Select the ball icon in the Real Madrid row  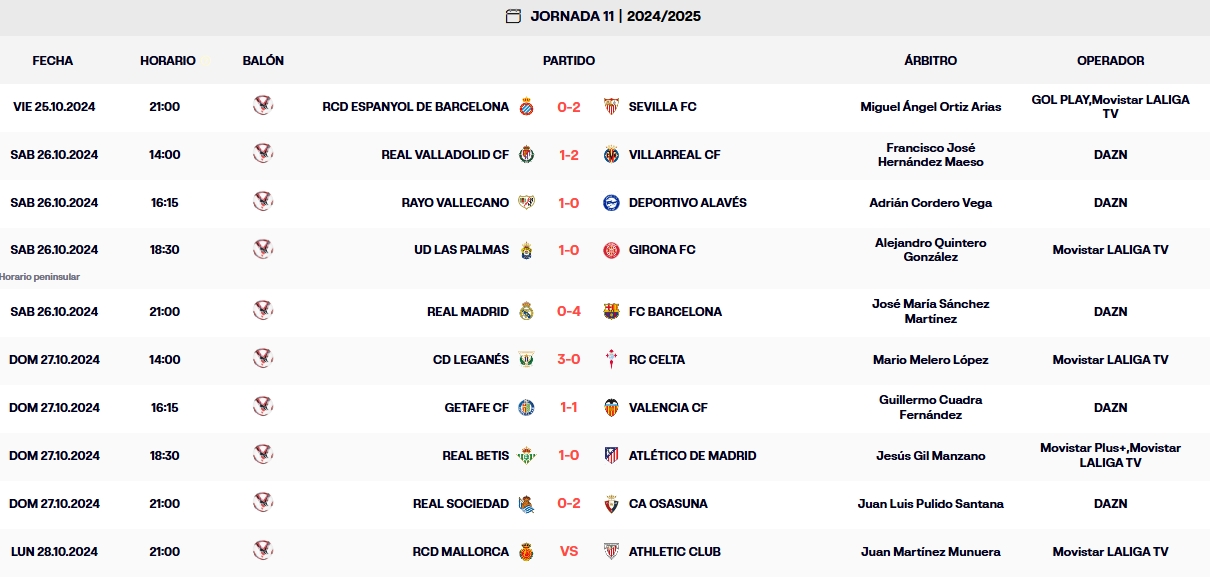(263, 311)
